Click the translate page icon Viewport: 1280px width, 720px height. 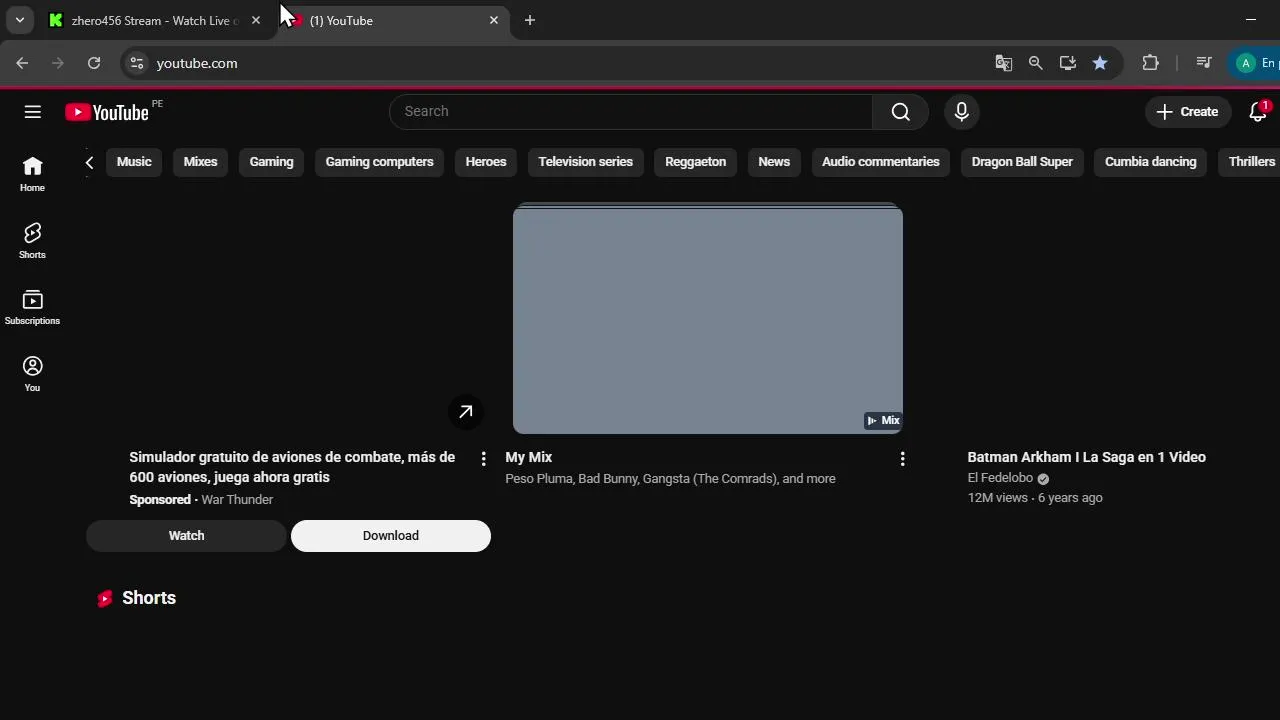[x=1004, y=63]
